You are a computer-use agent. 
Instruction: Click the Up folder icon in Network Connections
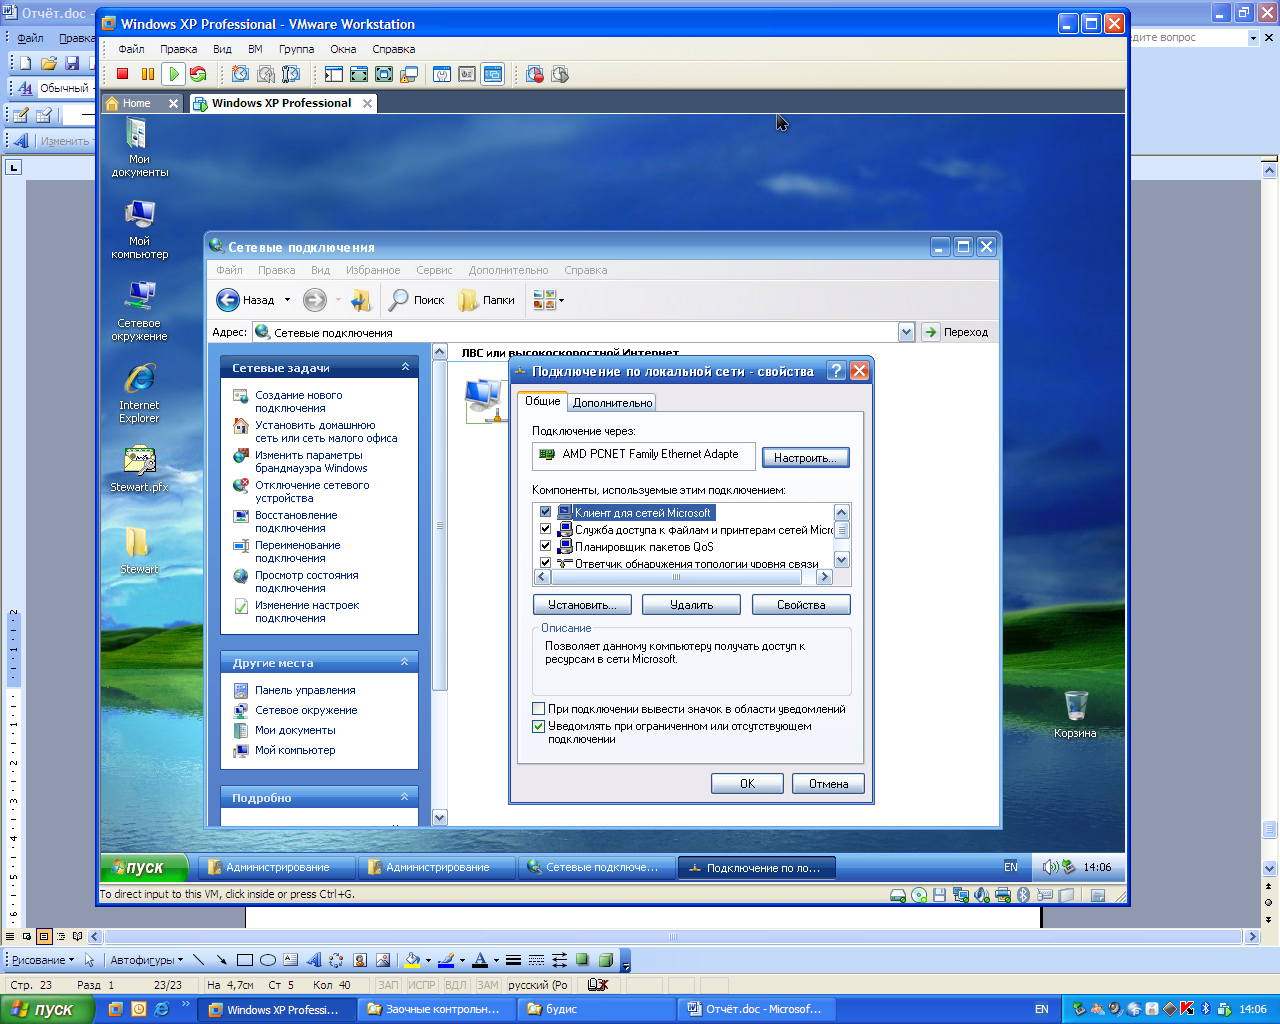pos(362,299)
